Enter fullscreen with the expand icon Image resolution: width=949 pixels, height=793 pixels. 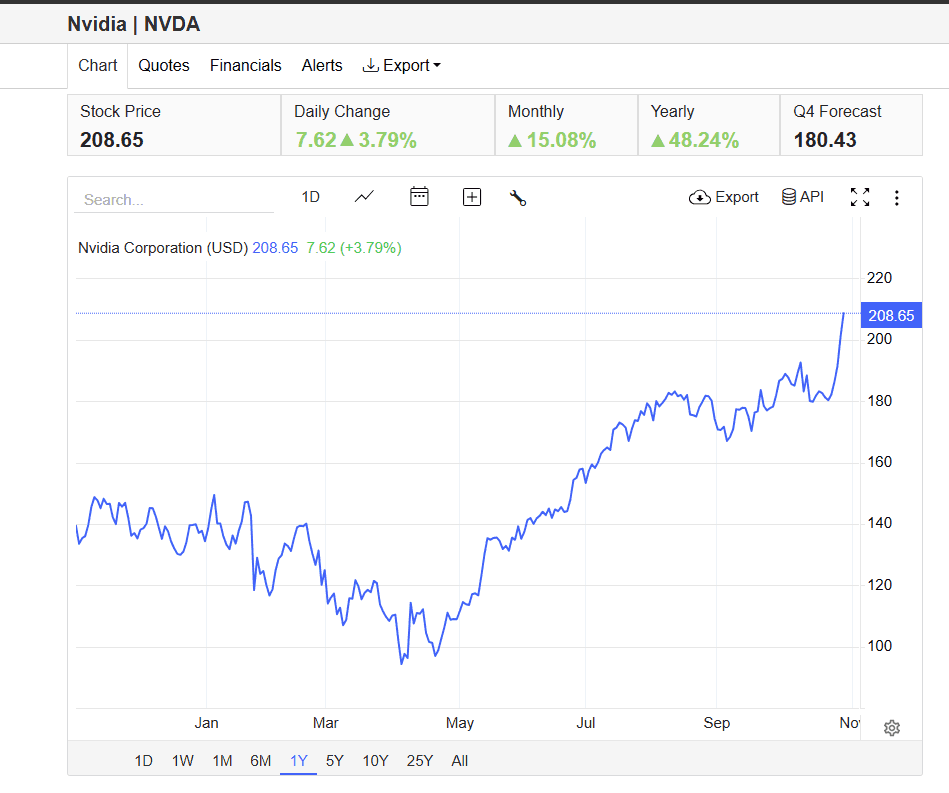(860, 197)
